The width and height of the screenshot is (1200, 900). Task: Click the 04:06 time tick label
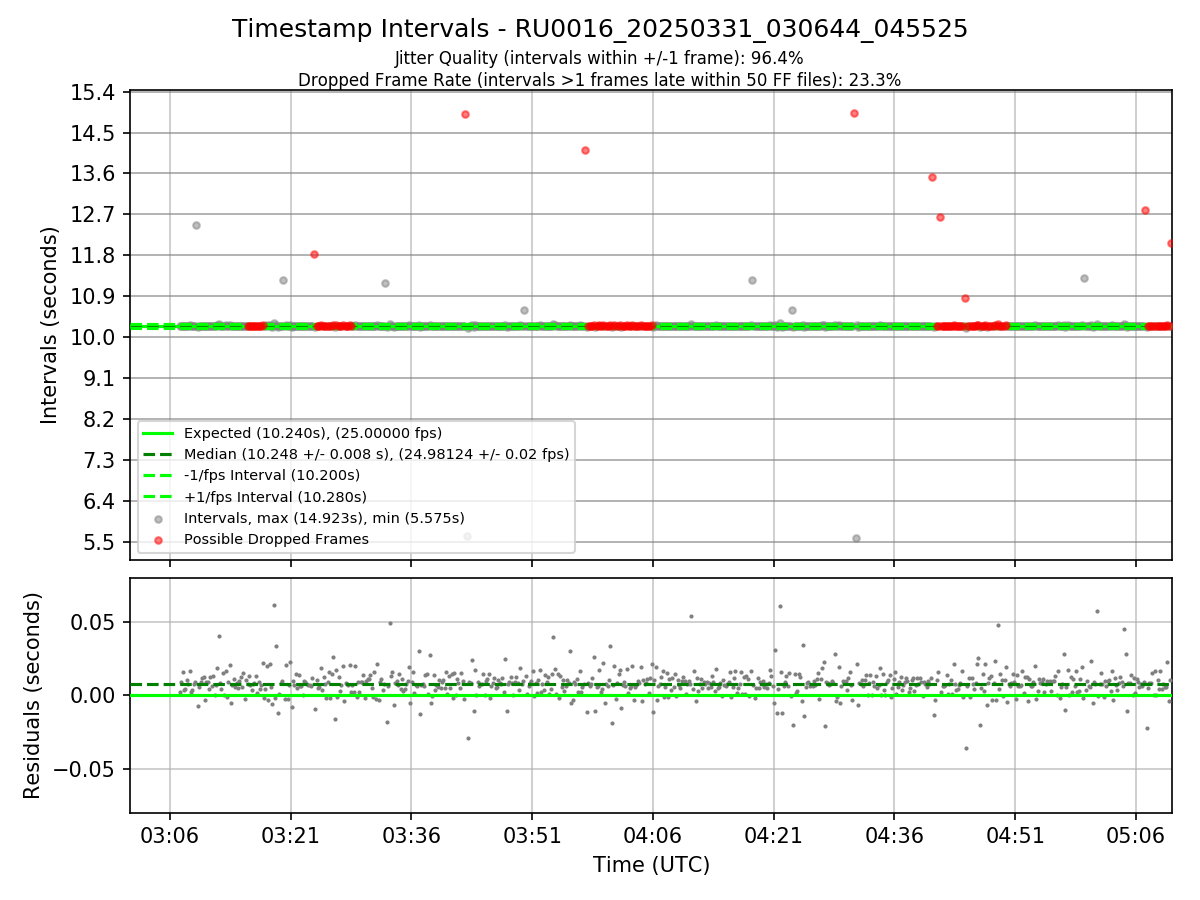652,834
